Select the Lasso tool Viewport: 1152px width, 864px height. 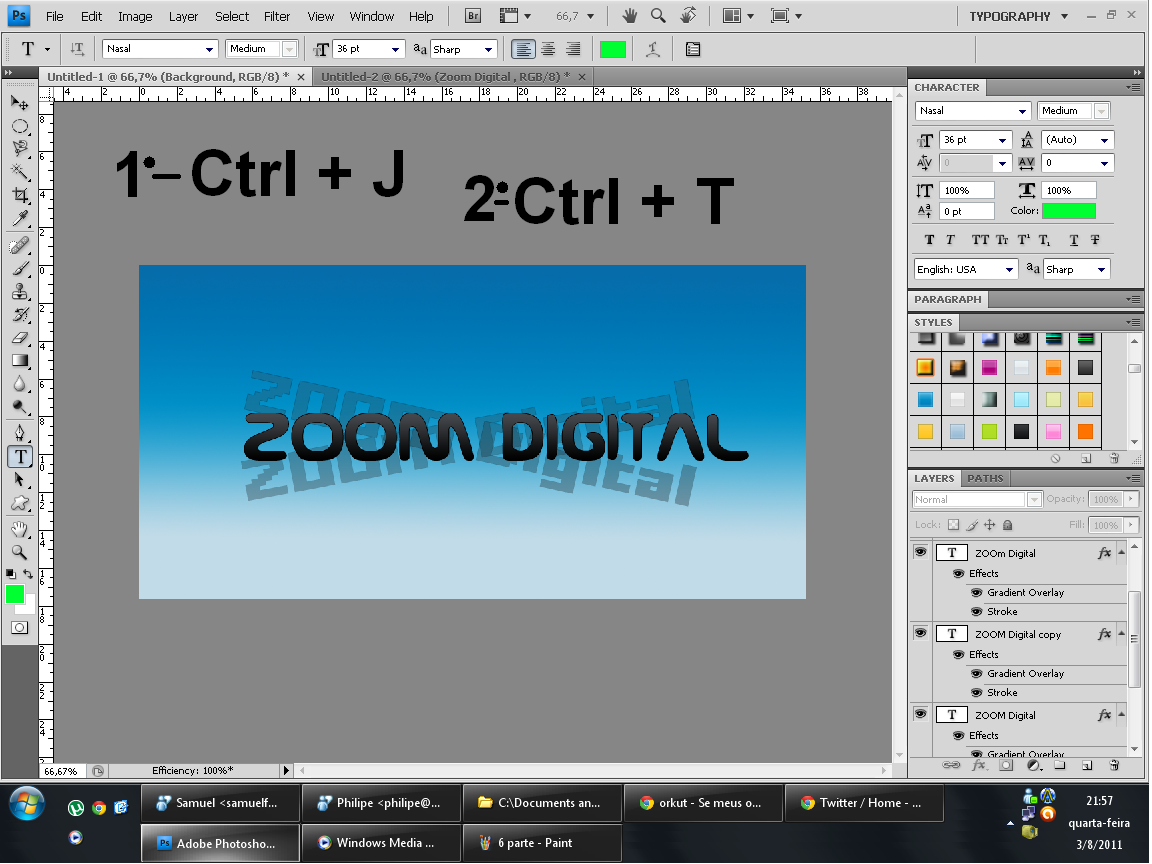click(x=20, y=149)
